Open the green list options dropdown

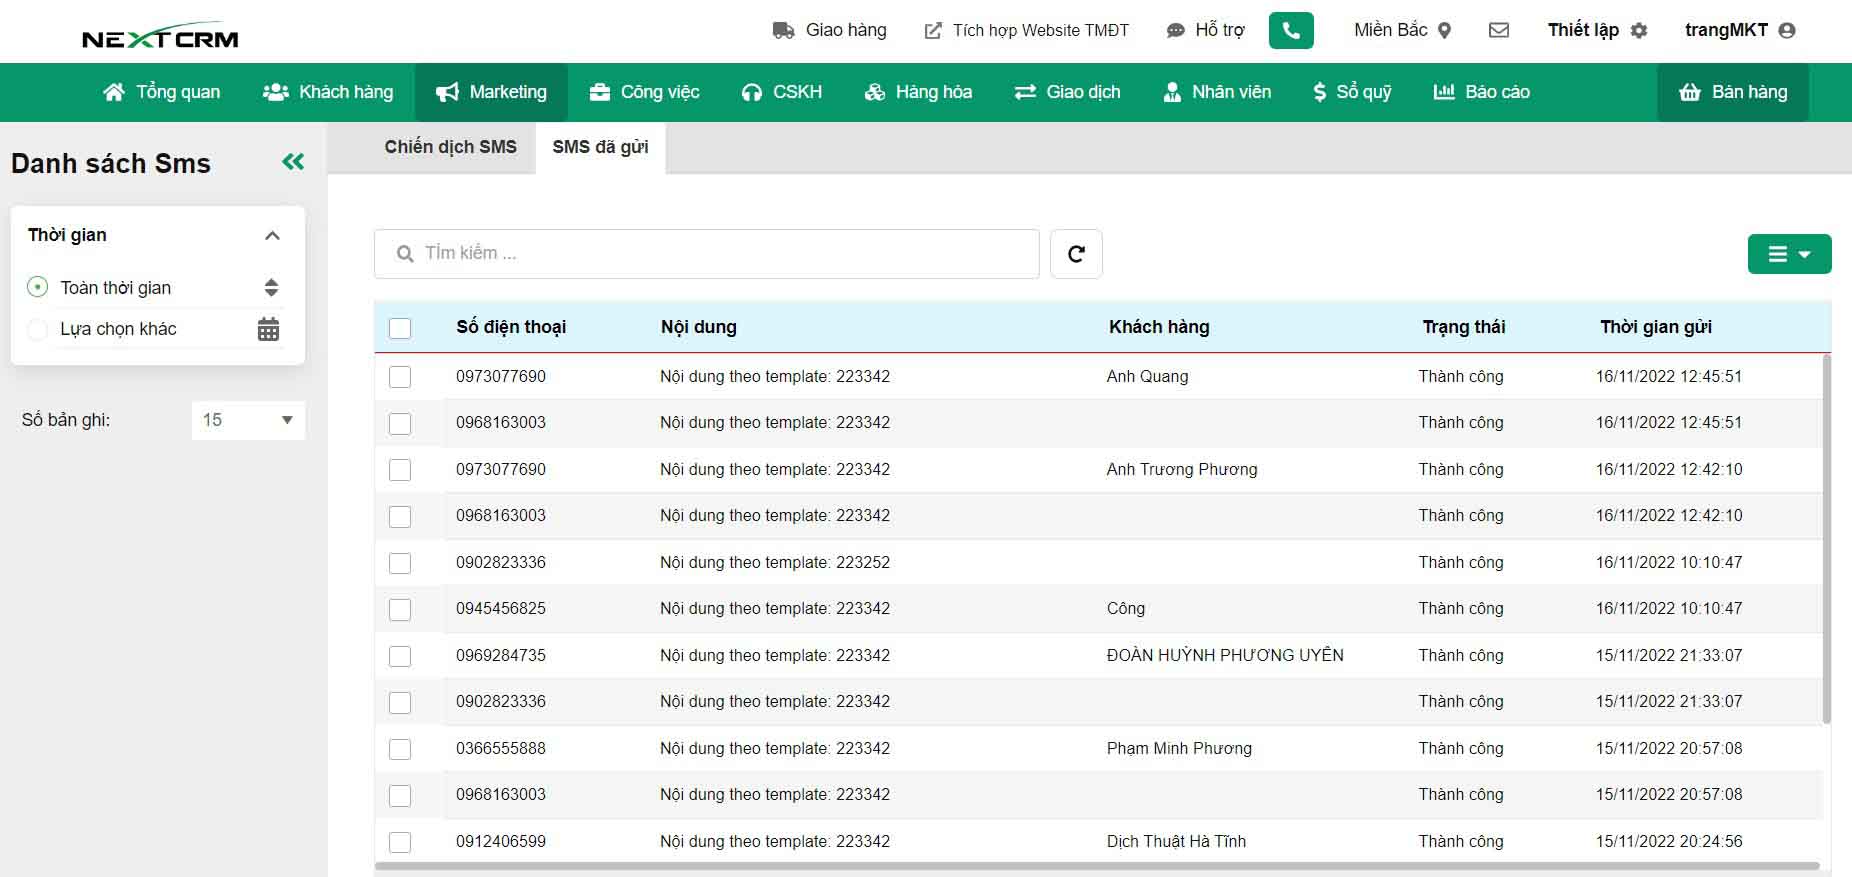click(x=1788, y=254)
